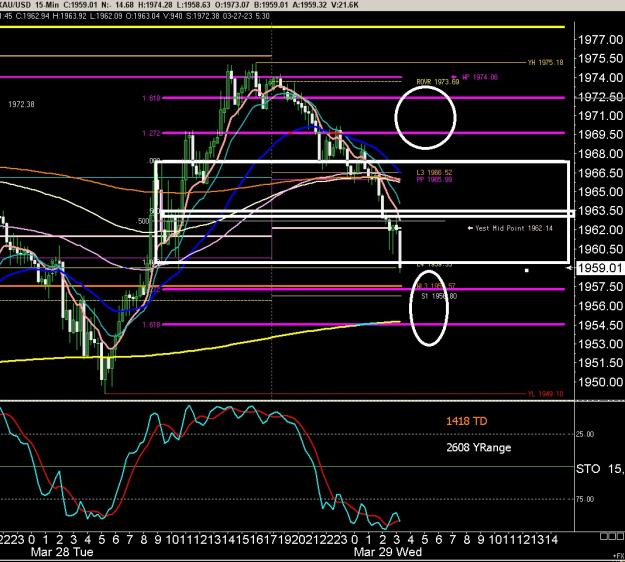Screen dimensions: 625x562
Task: Select the L3 1966.52 level label
Action: pos(434,173)
